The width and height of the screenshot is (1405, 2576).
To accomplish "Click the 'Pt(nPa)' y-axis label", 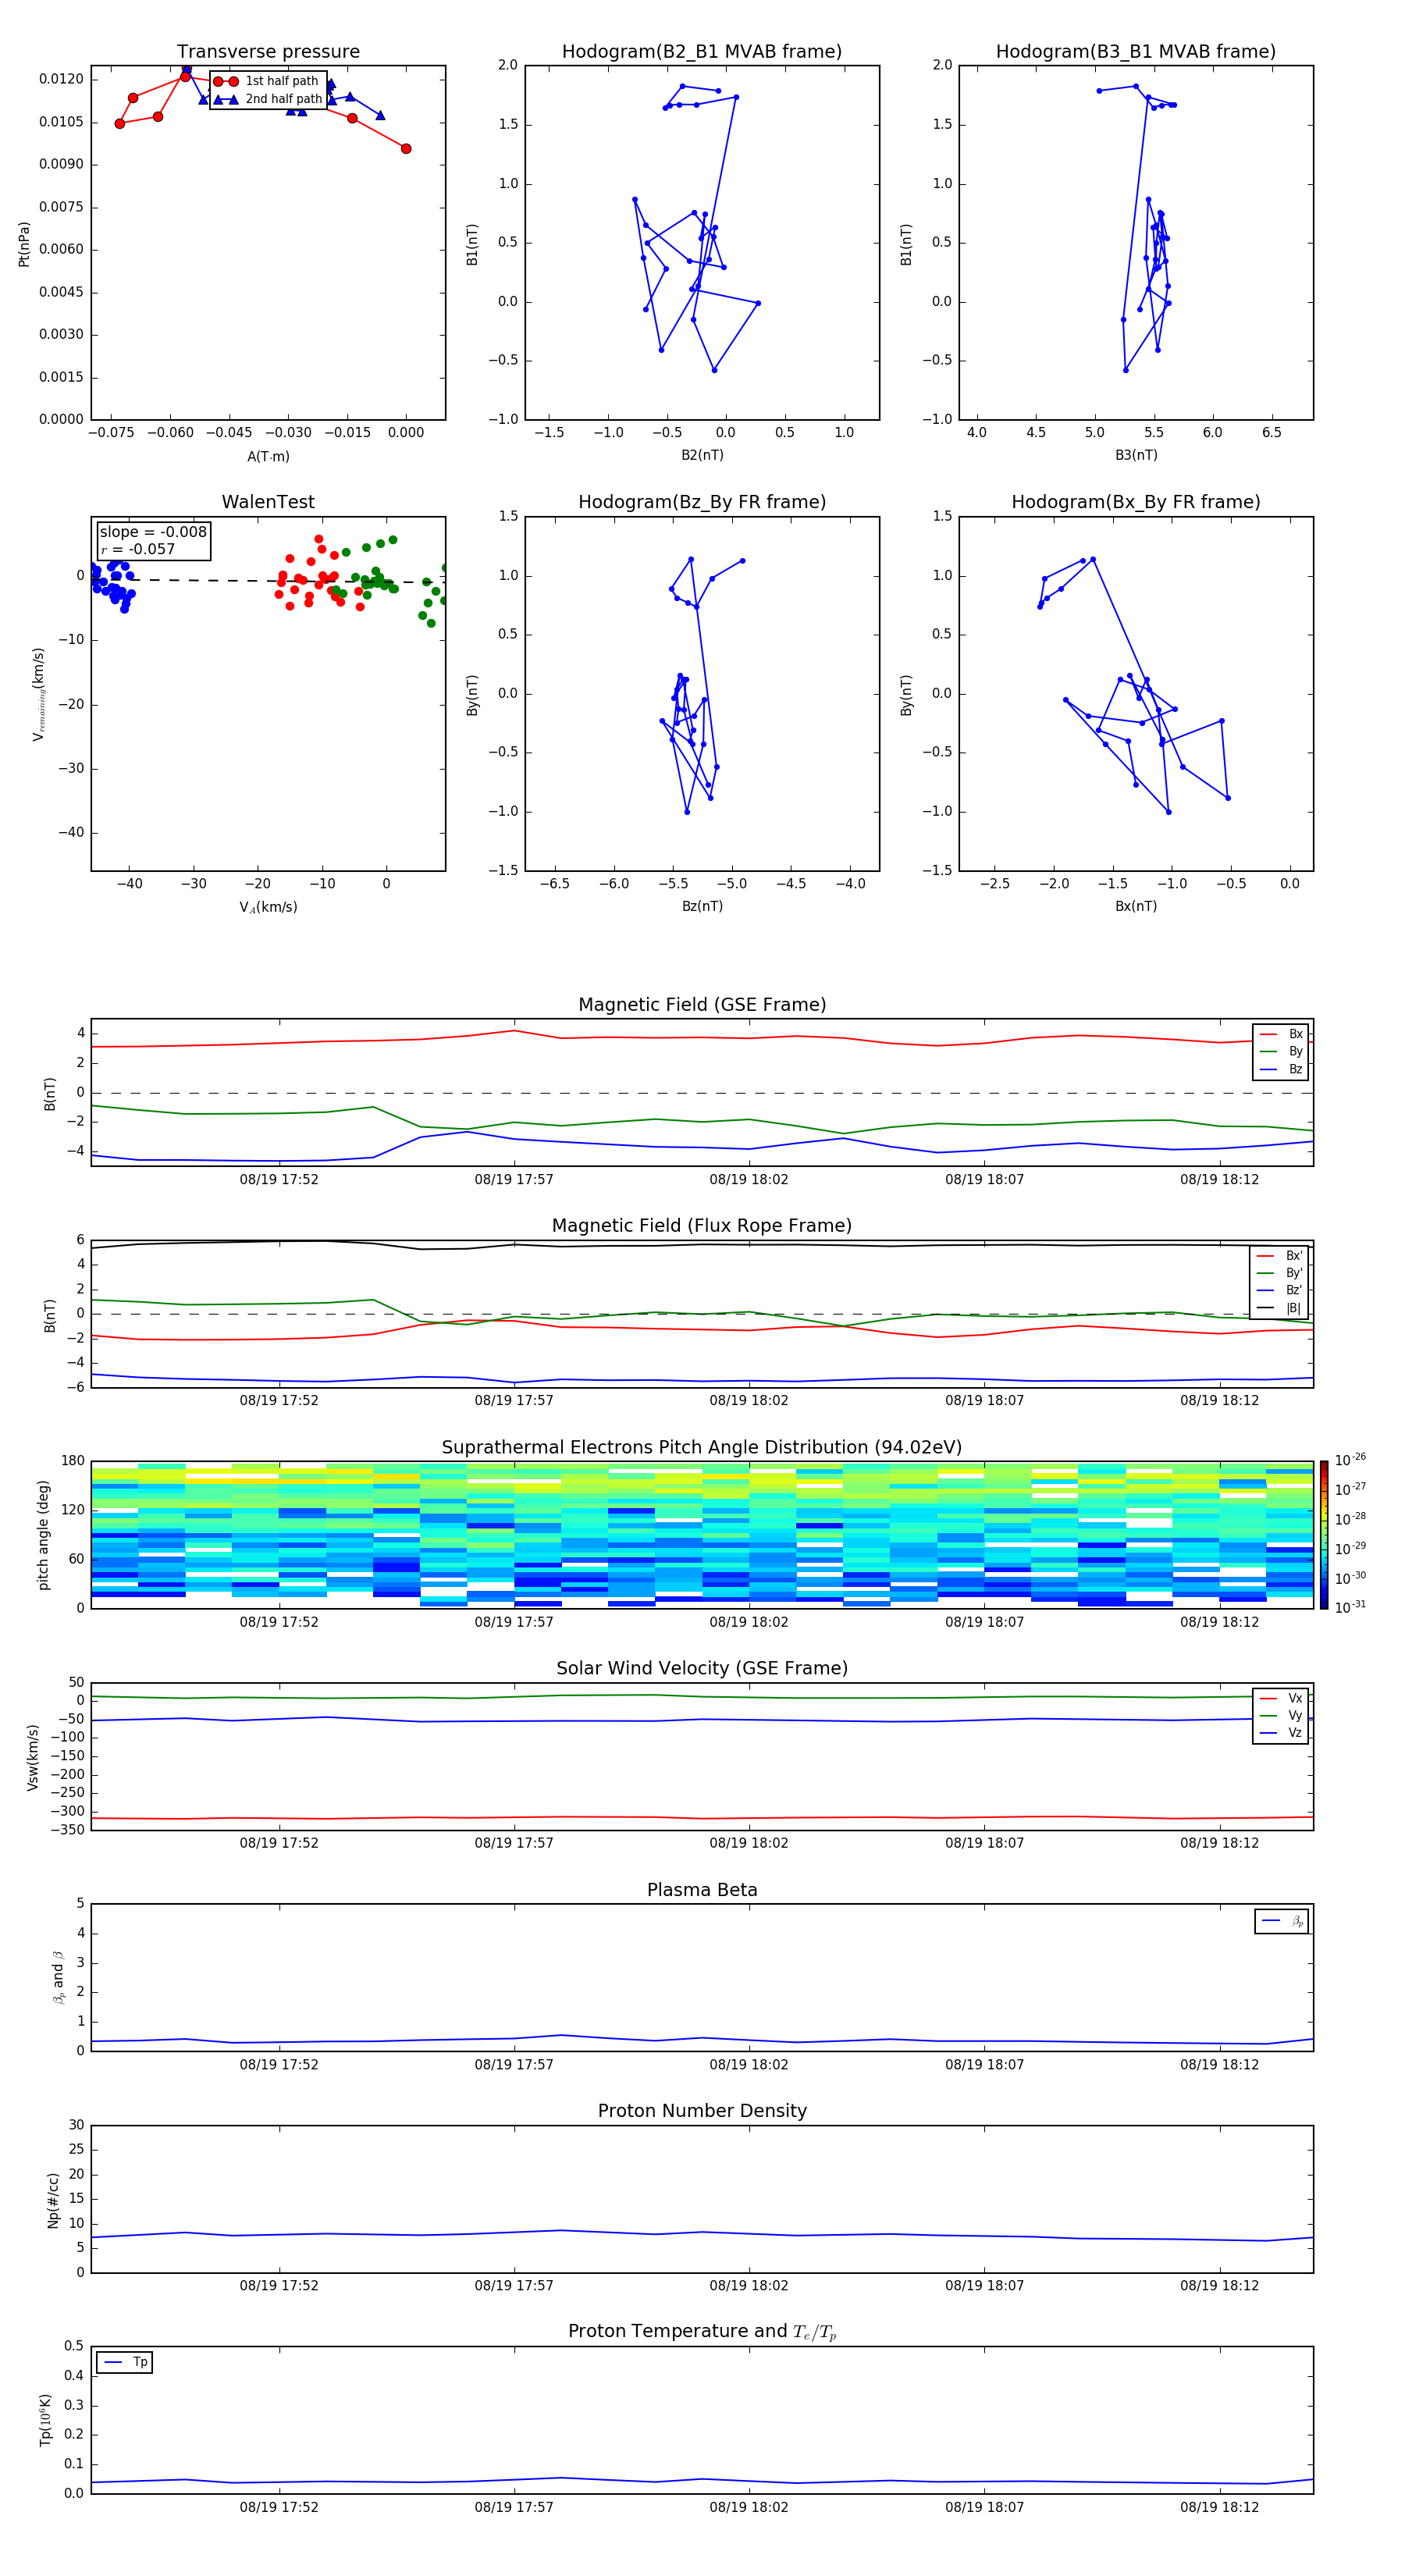I will (x=24, y=244).
